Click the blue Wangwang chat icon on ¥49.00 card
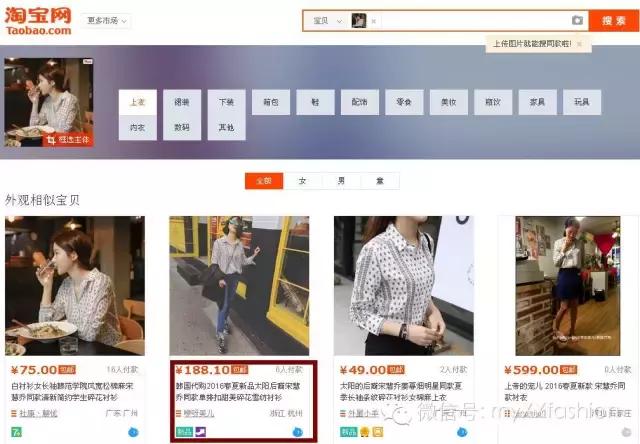Viewport: 640px width, 444px height. coord(462,432)
